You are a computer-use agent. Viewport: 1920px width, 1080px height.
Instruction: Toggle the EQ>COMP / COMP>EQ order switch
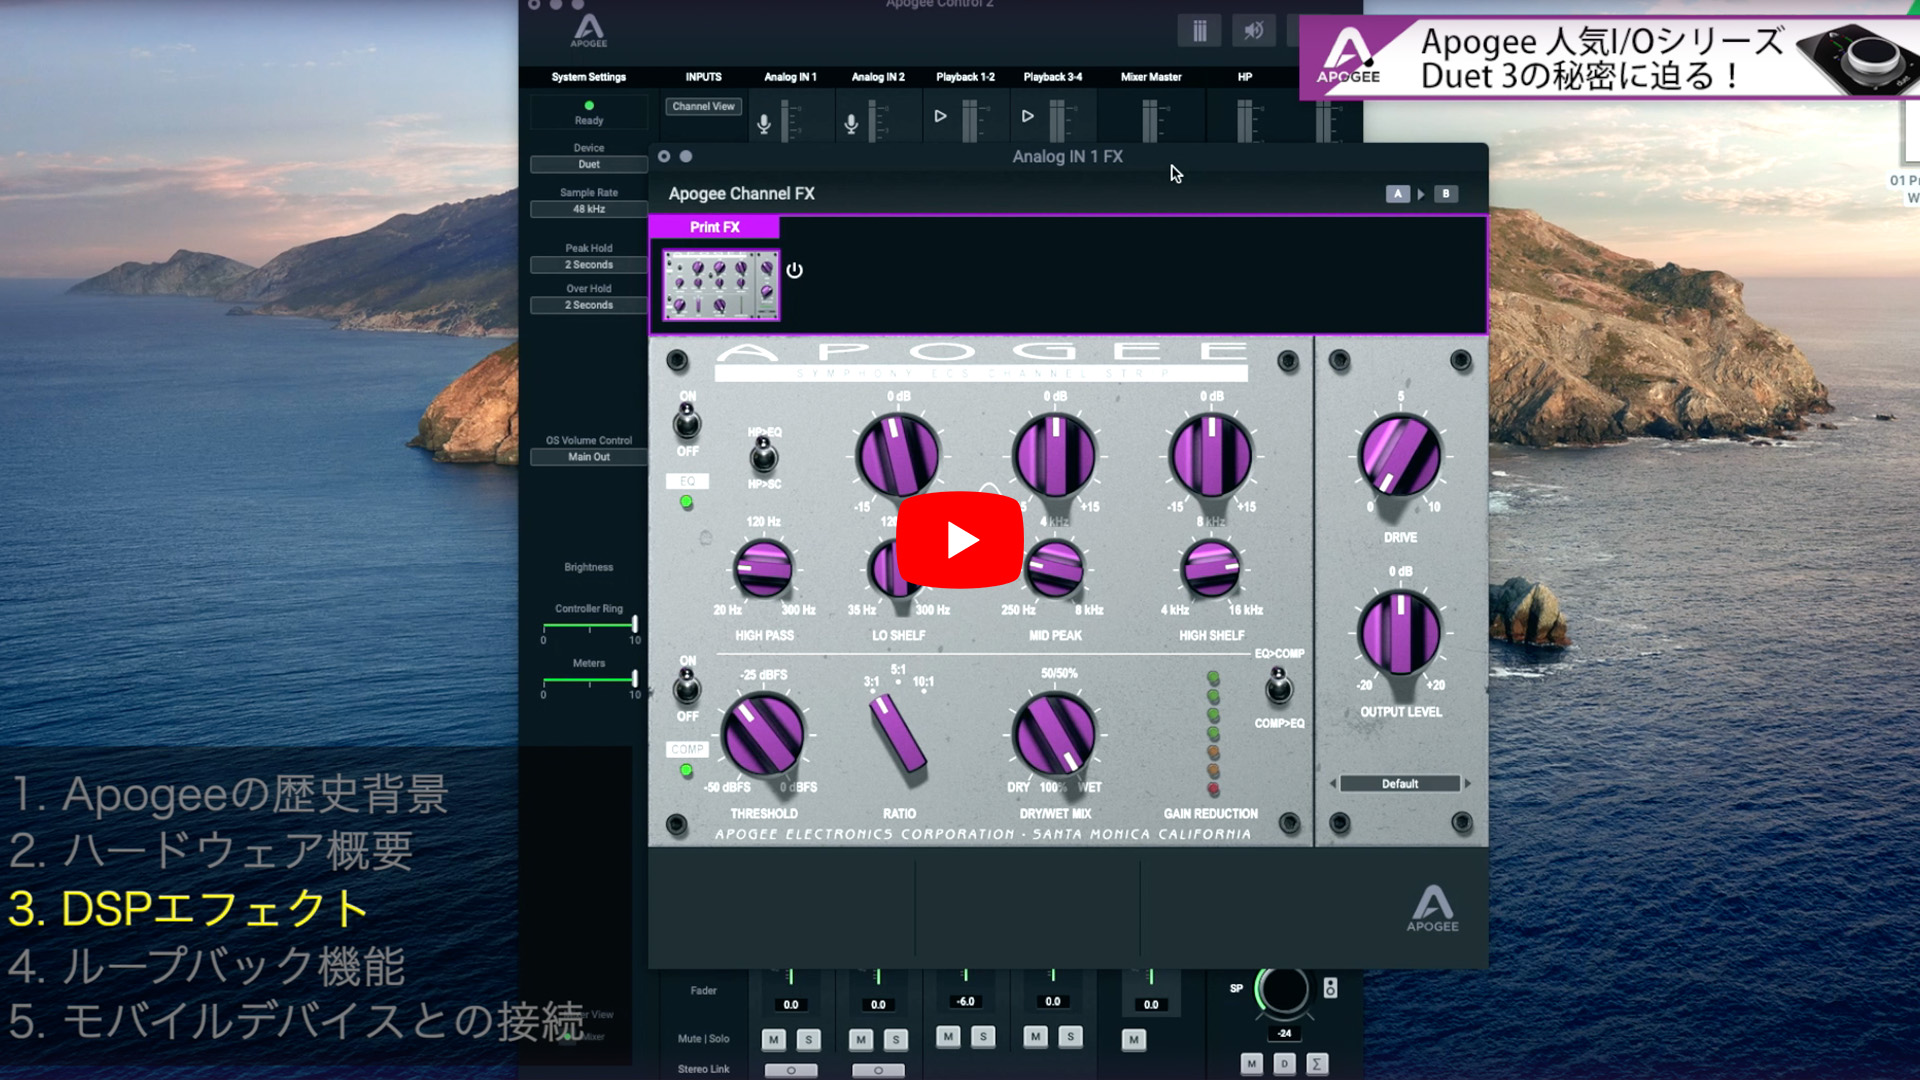1279,688
